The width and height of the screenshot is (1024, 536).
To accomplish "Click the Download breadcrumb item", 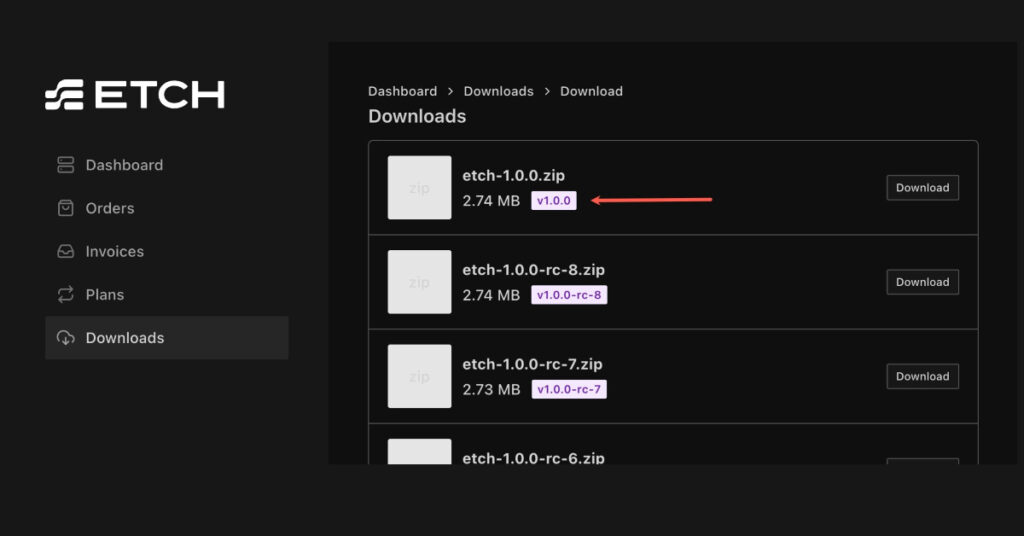I will [x=591, y=91].
